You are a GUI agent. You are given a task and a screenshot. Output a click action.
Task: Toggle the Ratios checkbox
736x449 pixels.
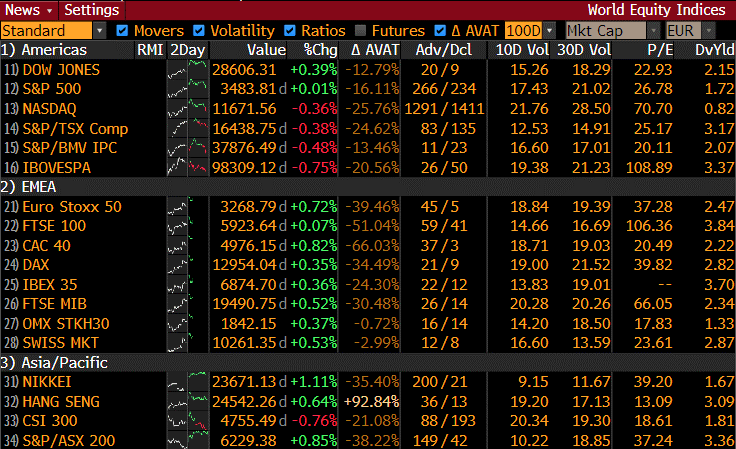click(290, 31)
